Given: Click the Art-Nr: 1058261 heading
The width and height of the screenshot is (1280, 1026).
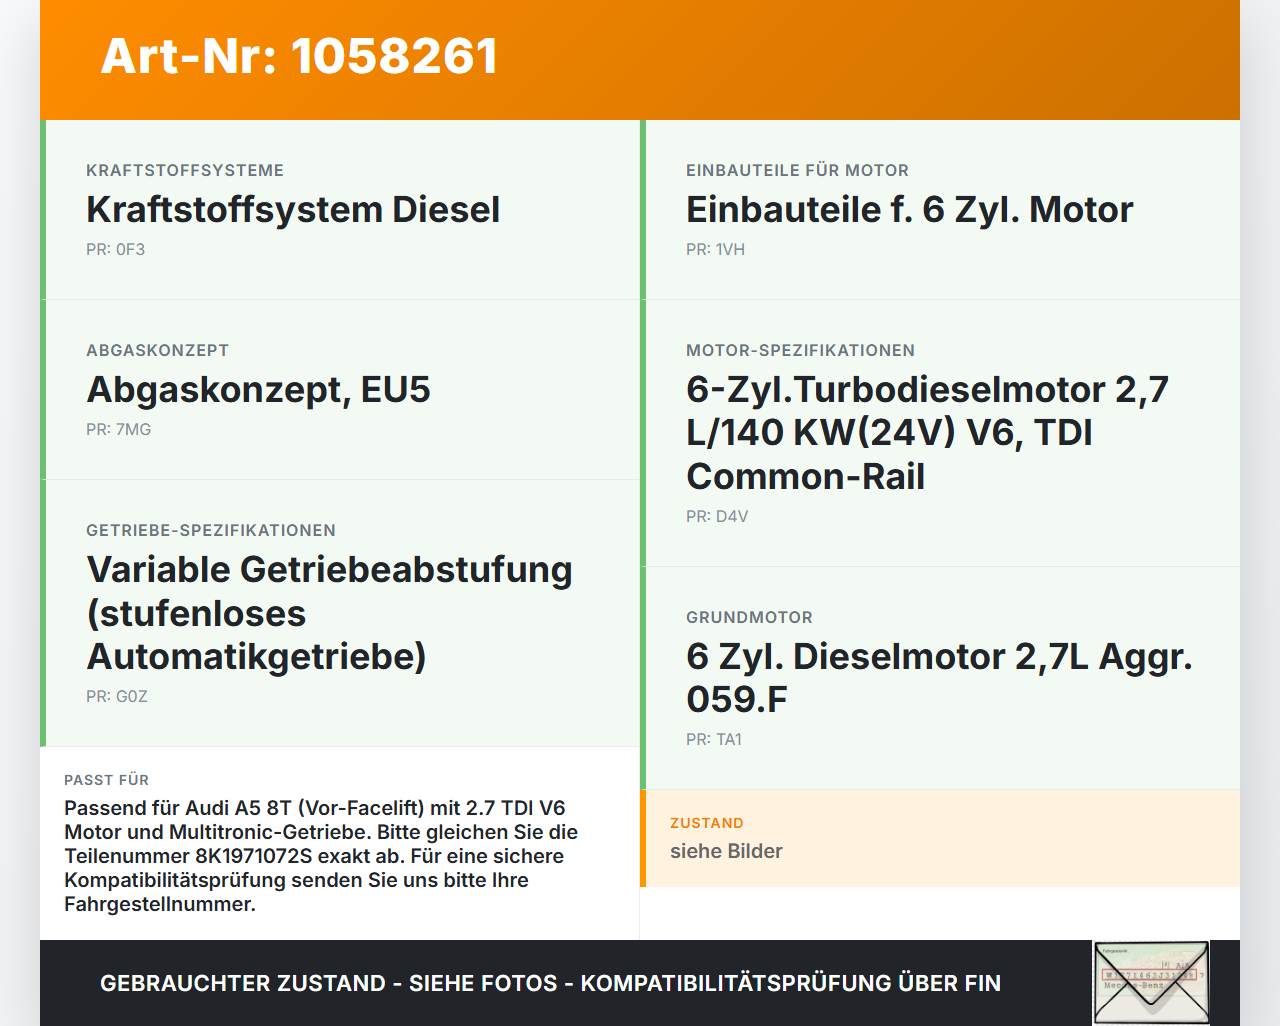Looking at the screenshot, I should (x=299, y=56).
